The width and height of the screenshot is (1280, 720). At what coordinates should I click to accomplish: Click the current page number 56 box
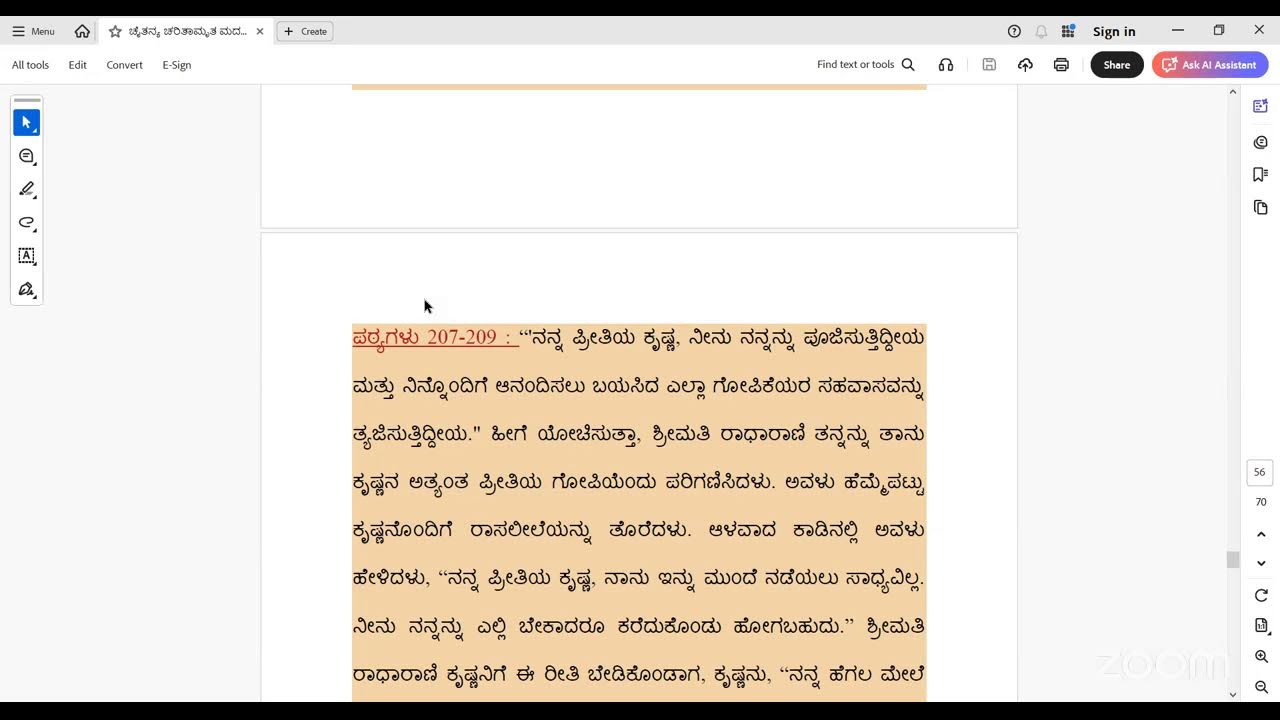pos(1260,472)
